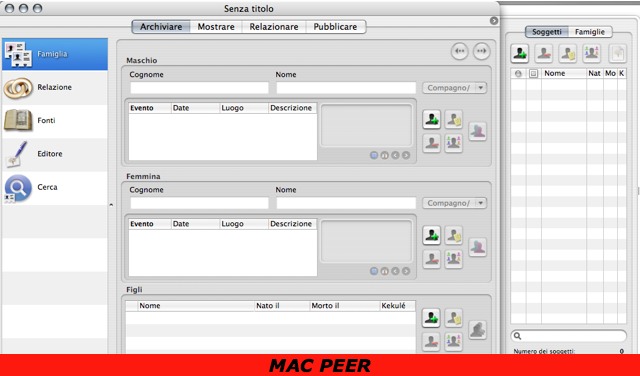The height and width of the screenshot is (376, 640).
Task: Switch to Mostrare tab
Action: tap(216, 27)
